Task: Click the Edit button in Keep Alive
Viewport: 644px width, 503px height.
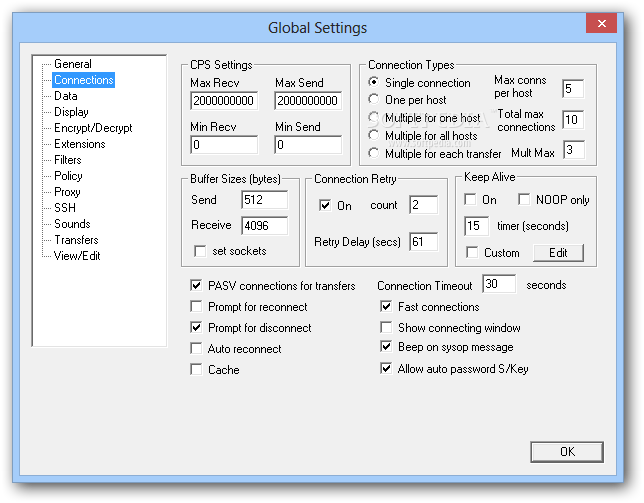Action: [x=558, y=253]
